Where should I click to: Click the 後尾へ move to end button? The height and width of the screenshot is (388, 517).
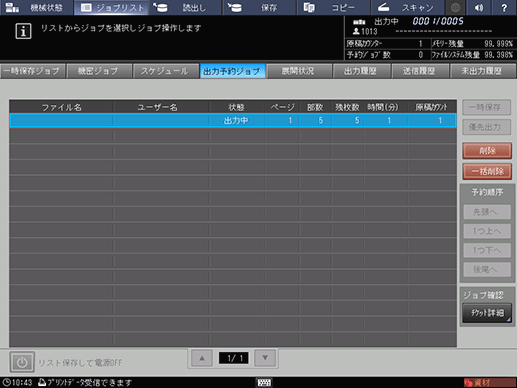[487, 269]
